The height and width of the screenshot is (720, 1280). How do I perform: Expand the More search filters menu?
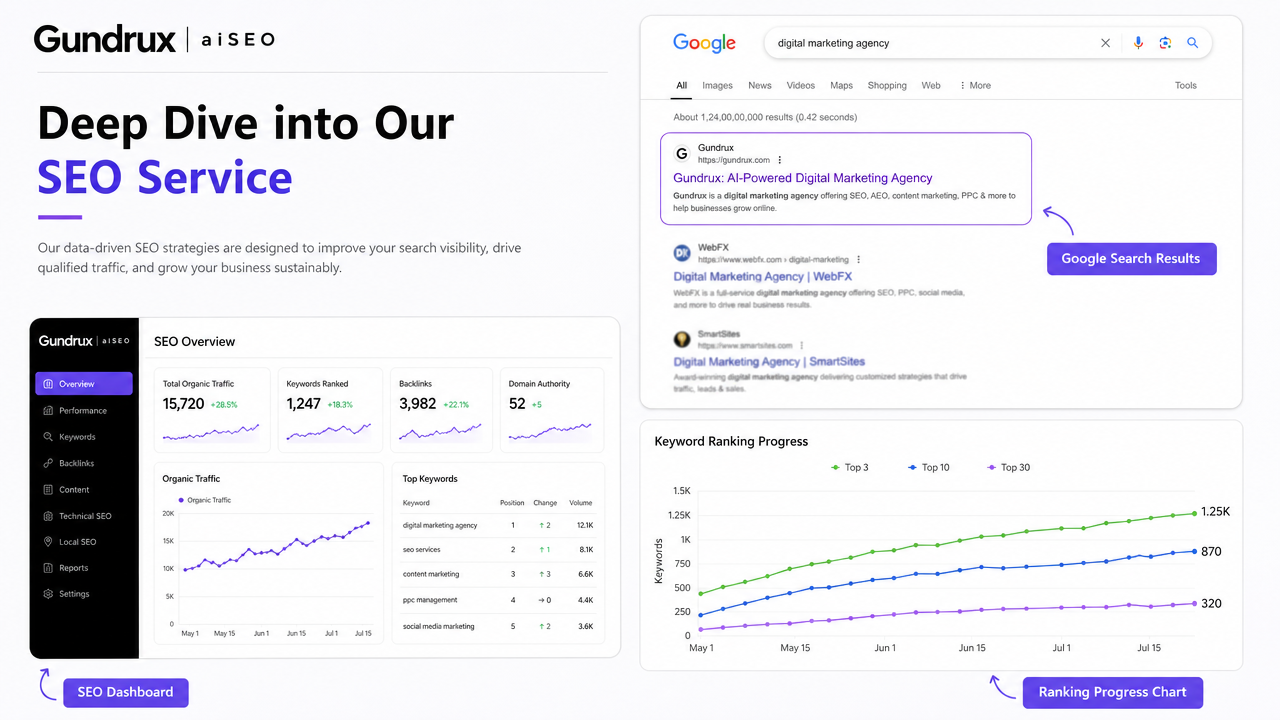pos(975,86)
